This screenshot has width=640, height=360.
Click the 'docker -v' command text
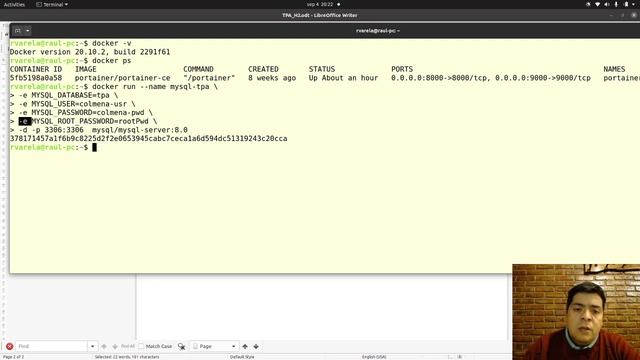[111, 43]
